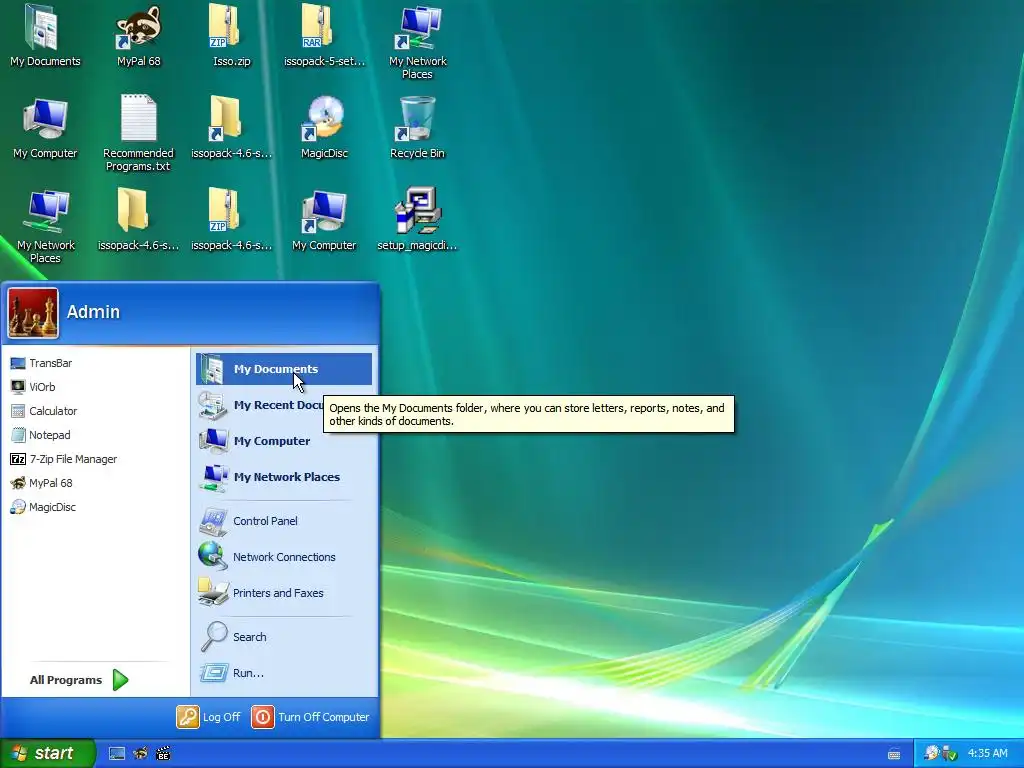
Task: Open My Computer in the Start menu
Action: [x=283, y=441]
